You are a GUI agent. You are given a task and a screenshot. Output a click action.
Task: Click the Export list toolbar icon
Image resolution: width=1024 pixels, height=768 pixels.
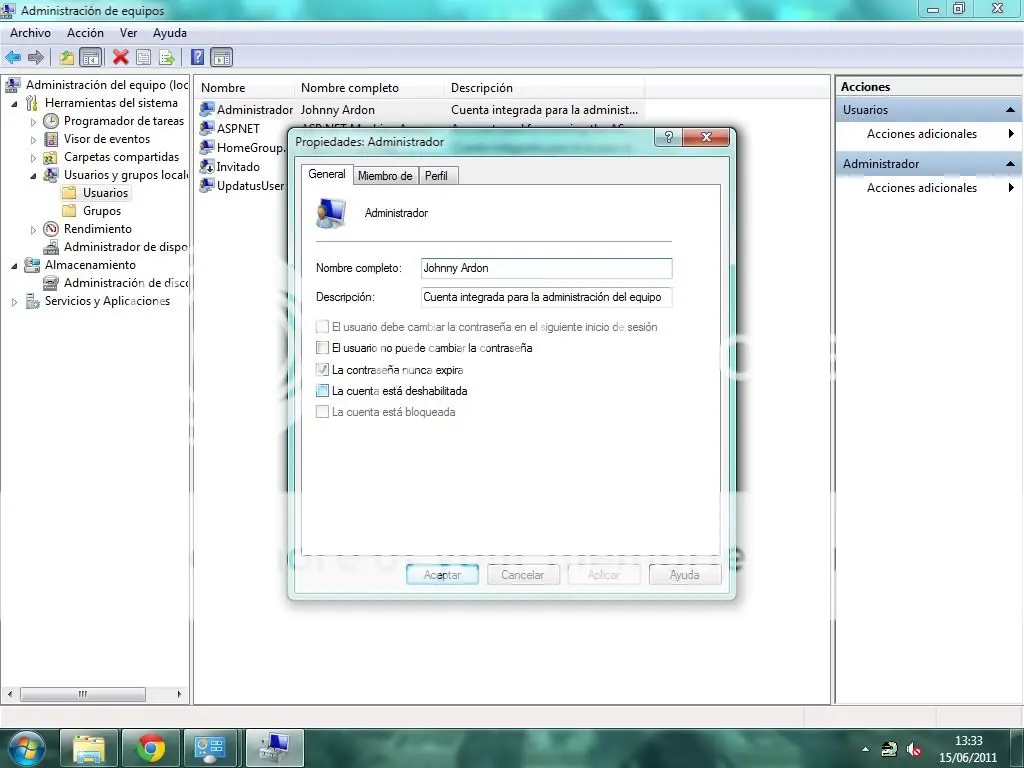[x=167, y=57]
